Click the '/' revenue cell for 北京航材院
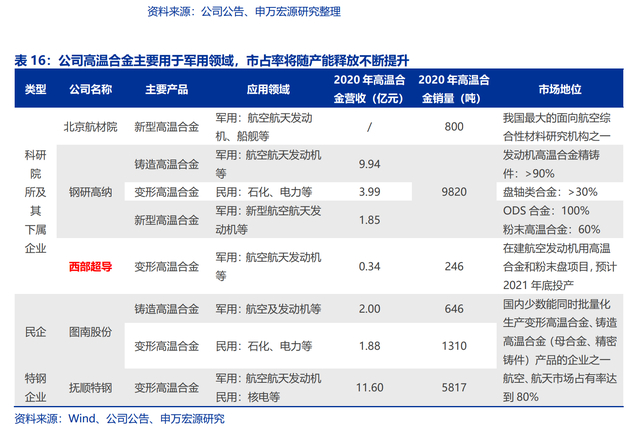Viewport: 640px width, 426px height. pos(369,127)
